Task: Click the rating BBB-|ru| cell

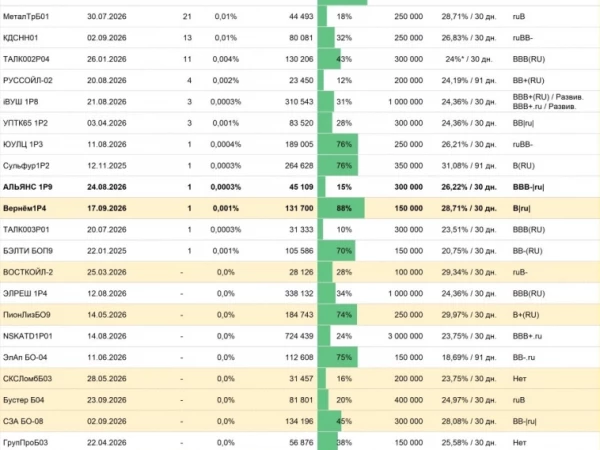Action: click(x=528, y=187)
